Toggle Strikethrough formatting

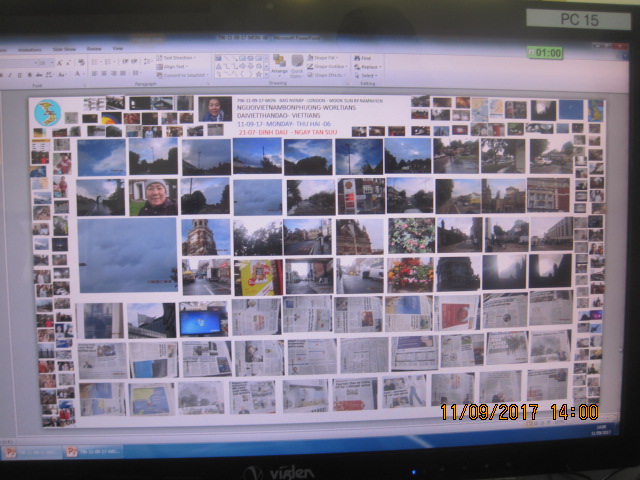[x=39, y=75]
